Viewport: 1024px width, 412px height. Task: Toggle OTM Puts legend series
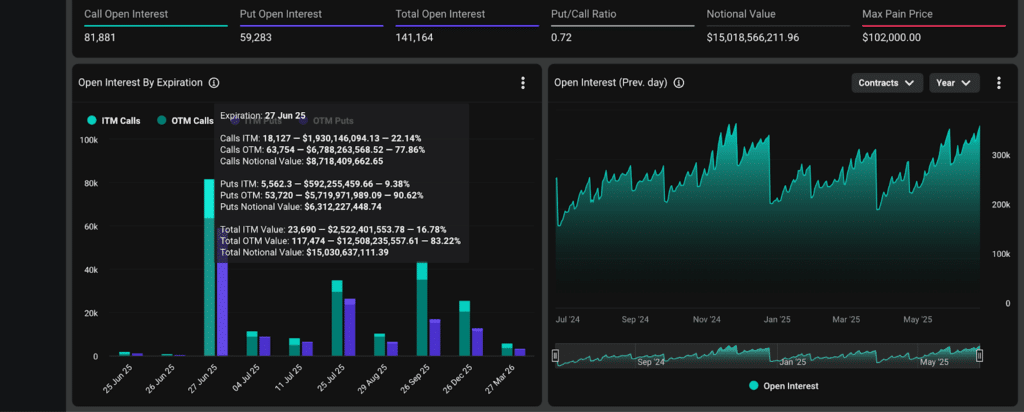(327, 120)
